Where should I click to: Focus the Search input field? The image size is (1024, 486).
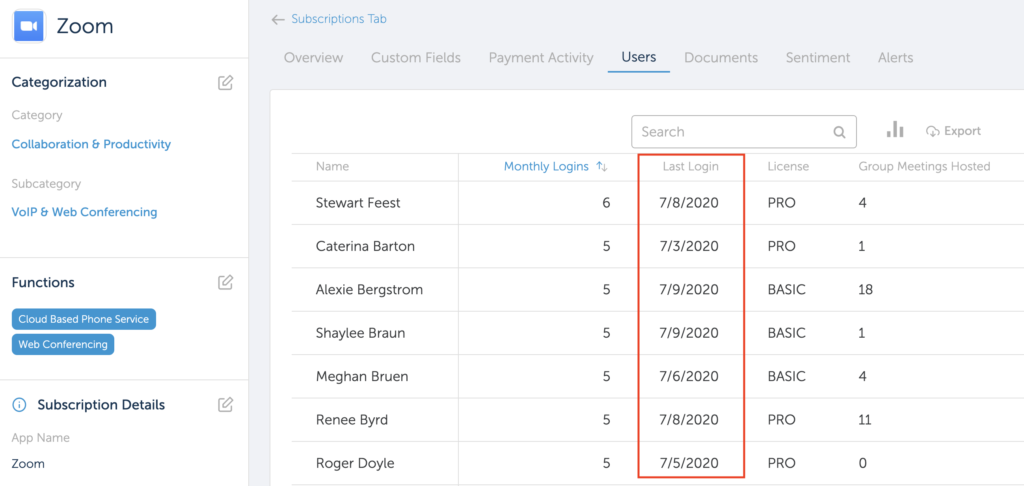tap(744, 132)
